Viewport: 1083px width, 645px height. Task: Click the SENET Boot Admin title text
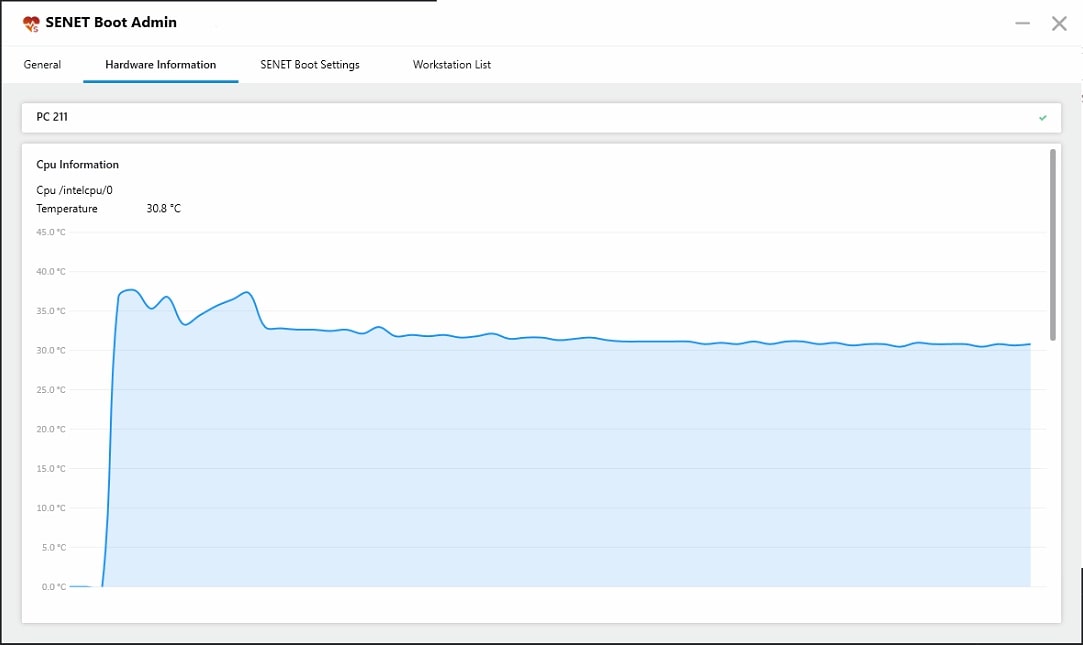point(111,22)
